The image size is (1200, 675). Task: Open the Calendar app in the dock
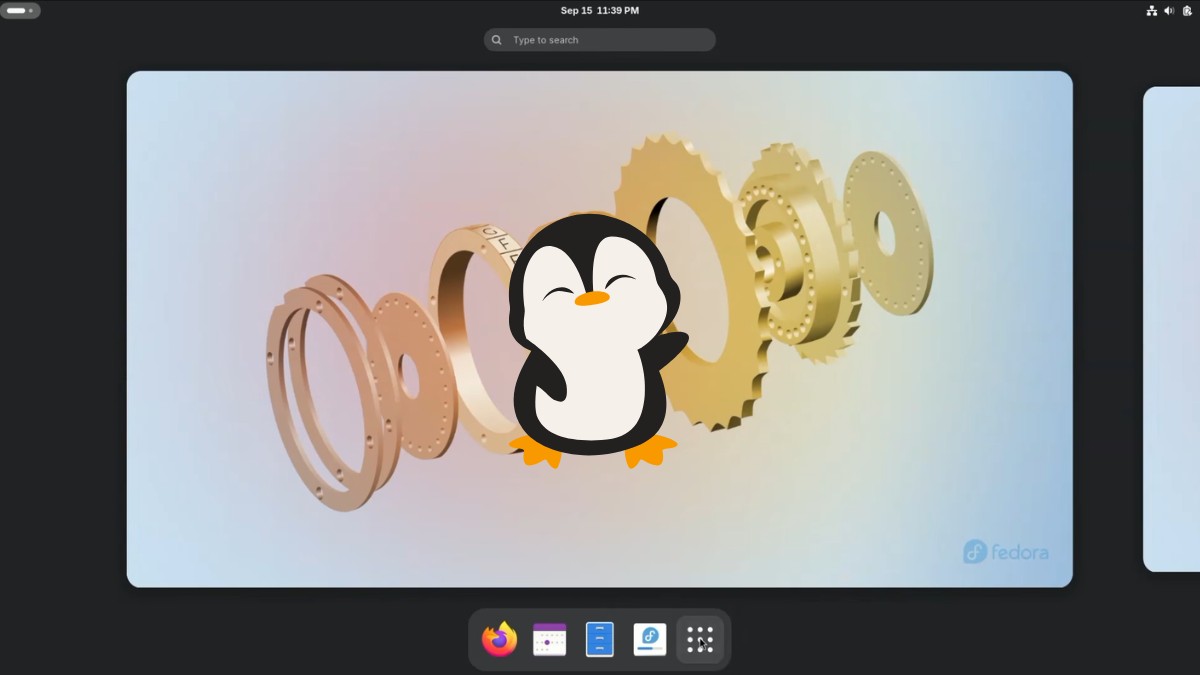pos(549,639)
